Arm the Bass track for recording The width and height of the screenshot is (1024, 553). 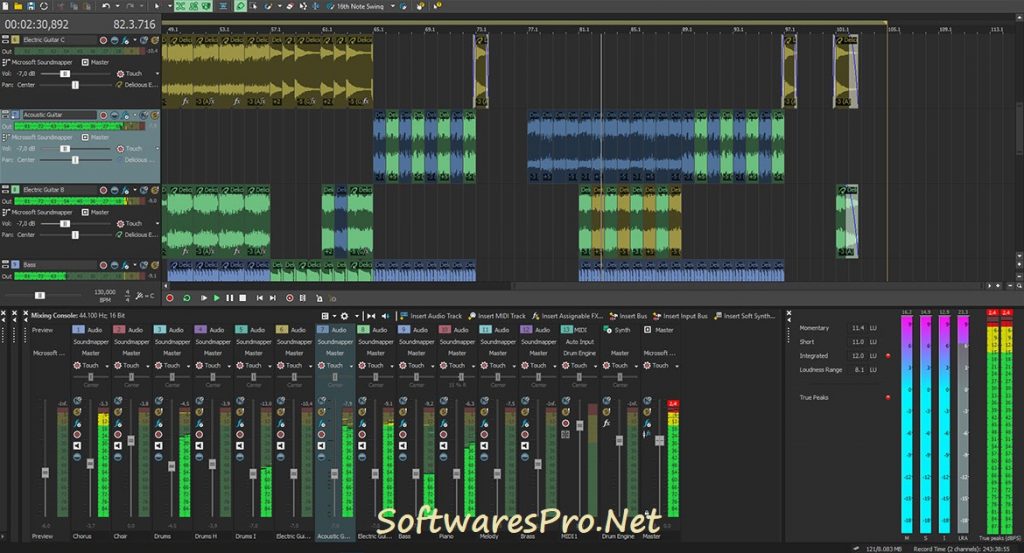(x=103, y=265)
